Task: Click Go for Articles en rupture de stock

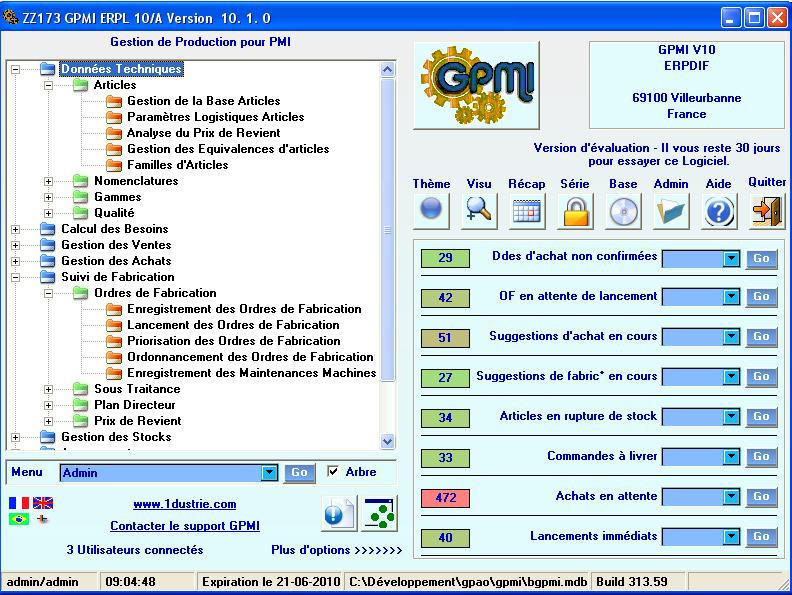Action: [761, 417]
